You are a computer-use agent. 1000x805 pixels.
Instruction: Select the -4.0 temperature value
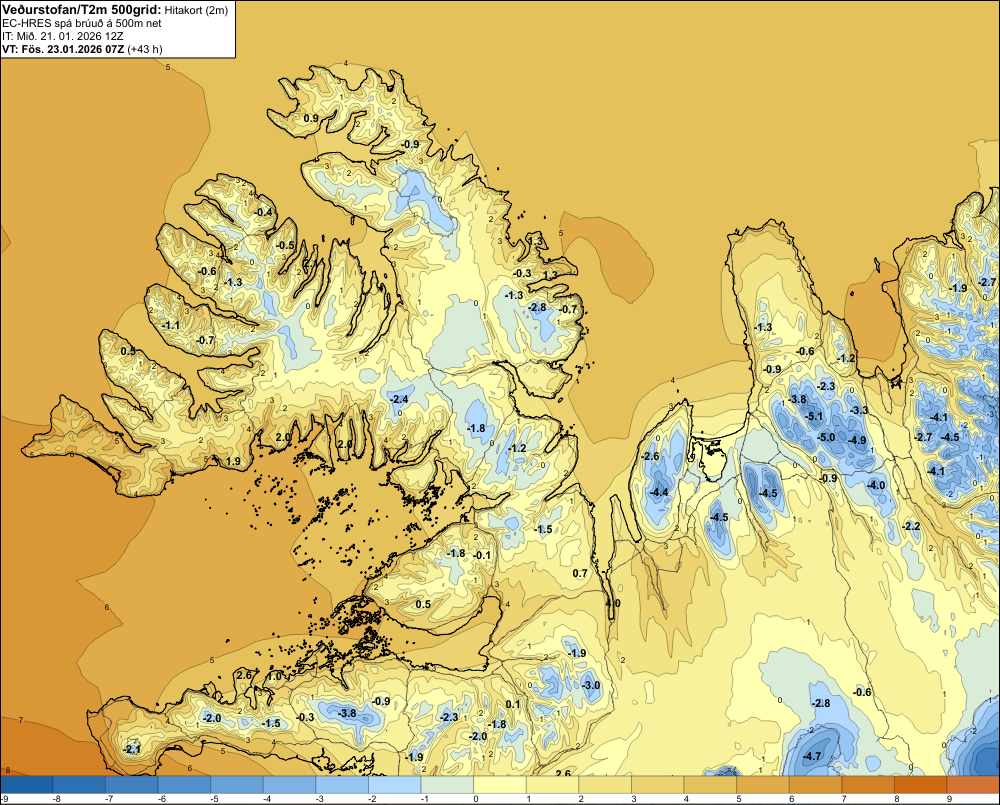tap(876, 485)
